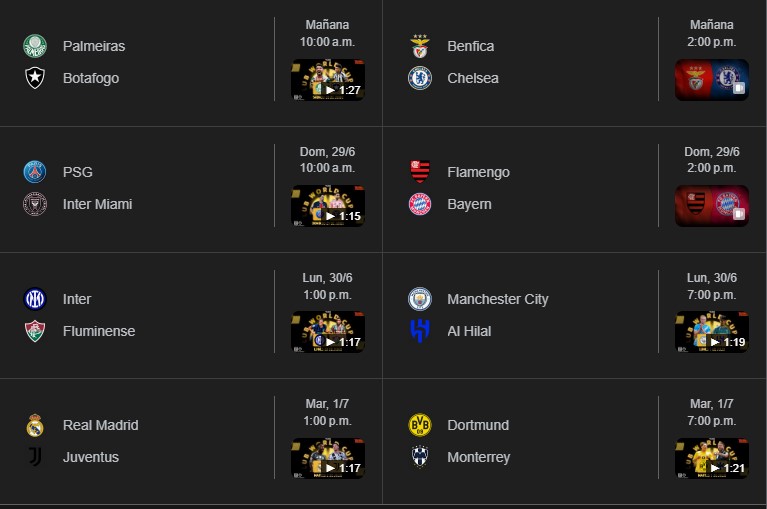
Task: Open the Benfica vs Chelsea match thumbnail
Action: click(712, 81)
